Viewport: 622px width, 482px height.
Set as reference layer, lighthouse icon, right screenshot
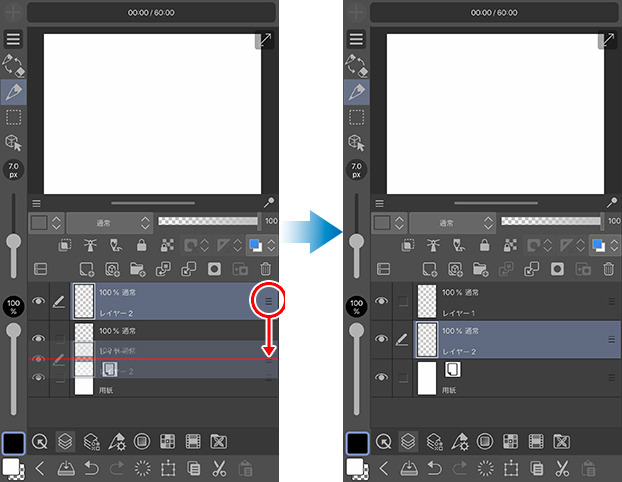click(433, 245)
